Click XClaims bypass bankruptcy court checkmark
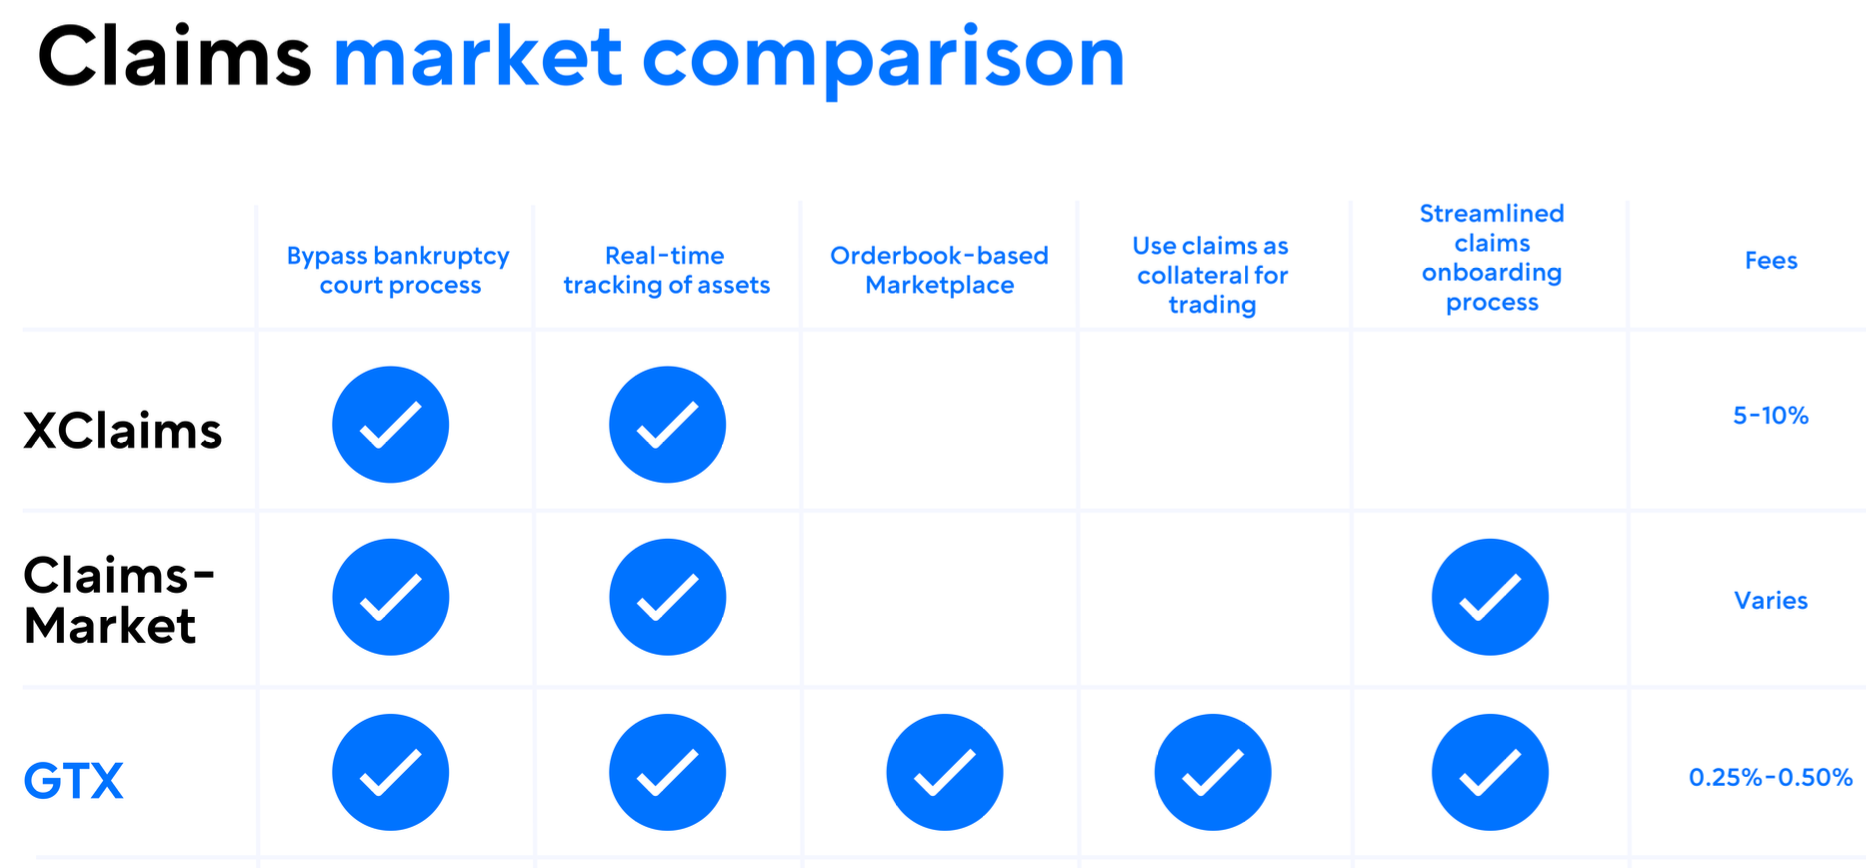This screenshot has width=1866, height=868. [x=390, y=425]
